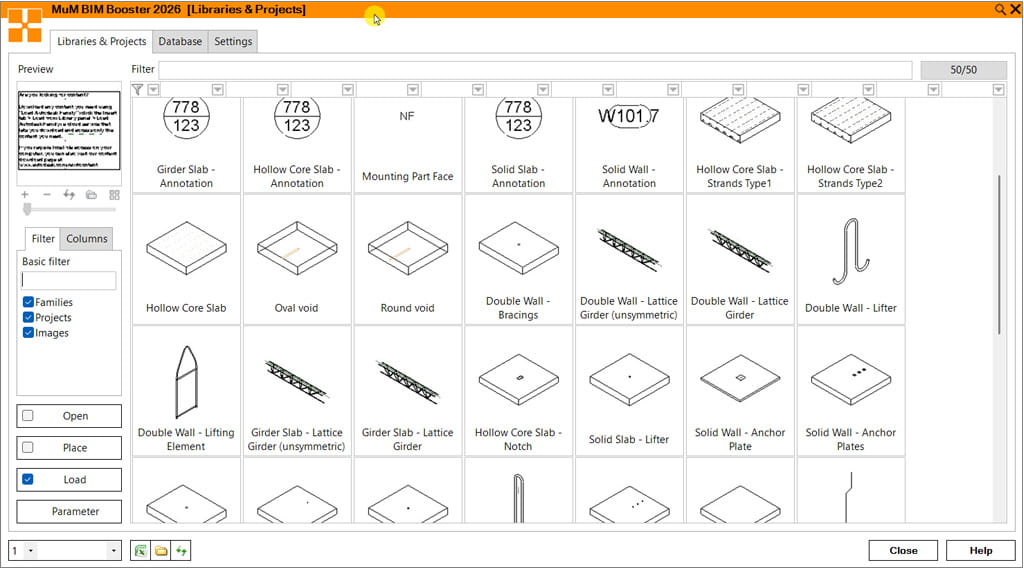1024x568 pixels.
Task: Enable the checkbox on the Open button
Action: pos(28,416)
